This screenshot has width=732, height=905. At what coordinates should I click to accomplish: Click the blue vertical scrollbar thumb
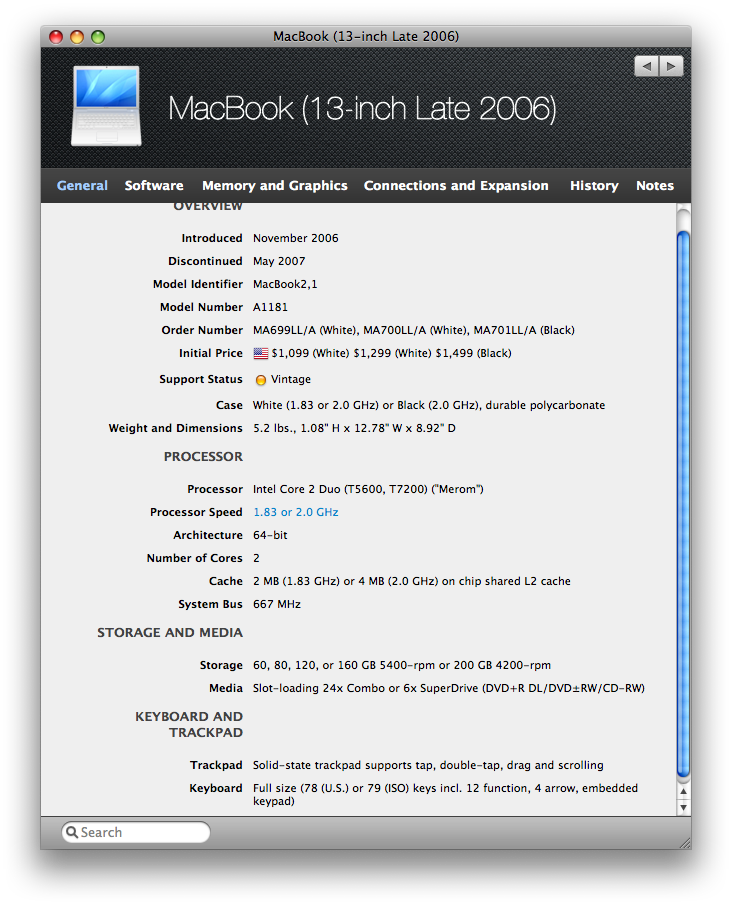coord(684,504)
